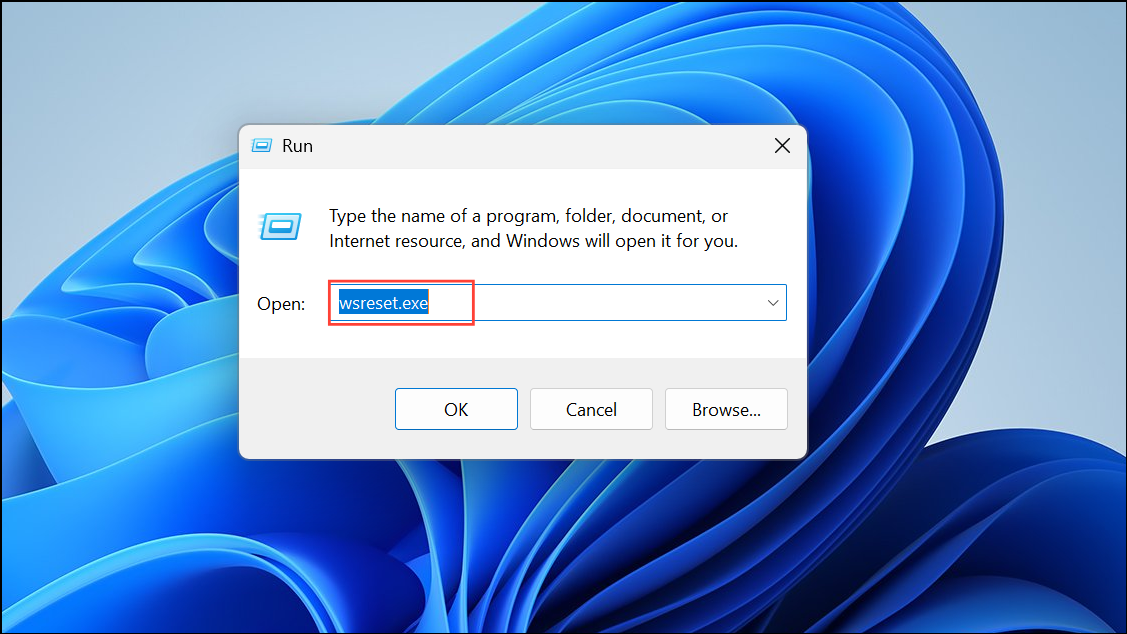Click the 'Type the name of a program' description text
The height and width of the screenshot is (634, 1127).
click(x=533, y=228)
